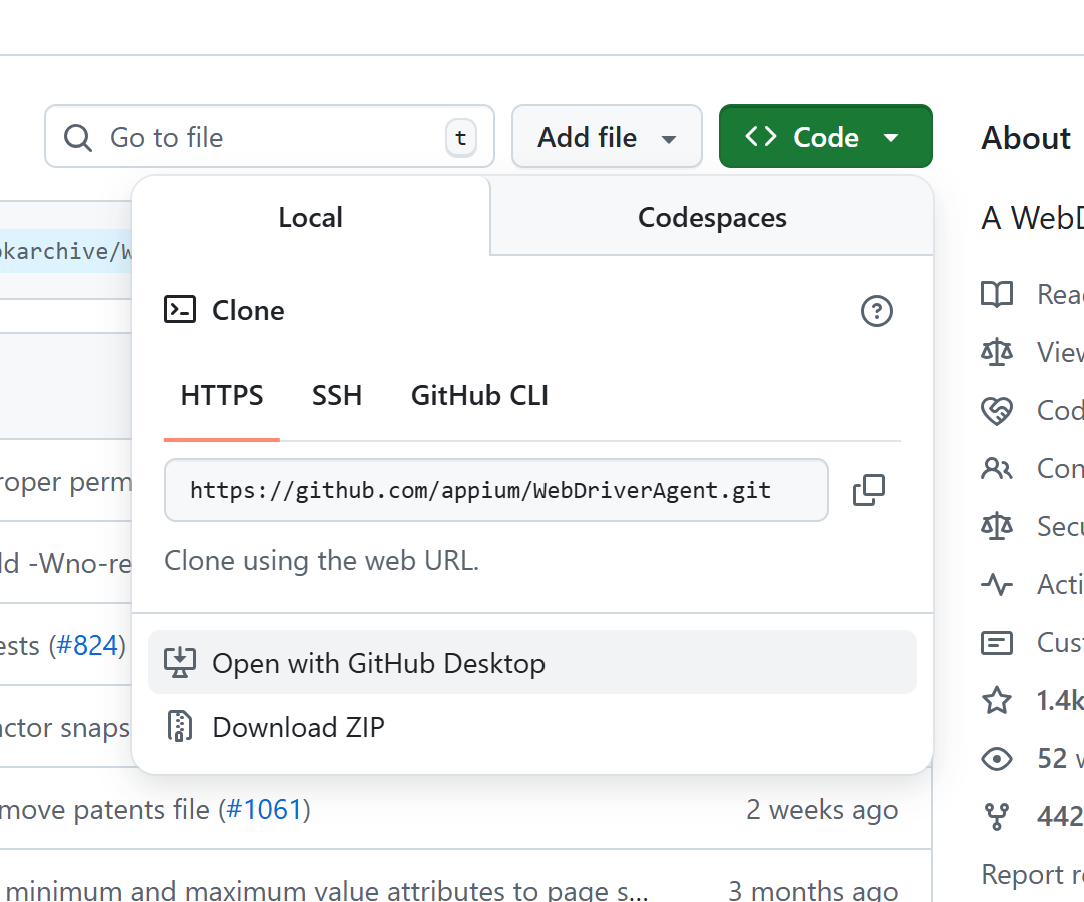Image resolution: width=1084 pixels, height=902 pixels.
Task: Click the forks icon showing 442
Action: tap(997, 817)
